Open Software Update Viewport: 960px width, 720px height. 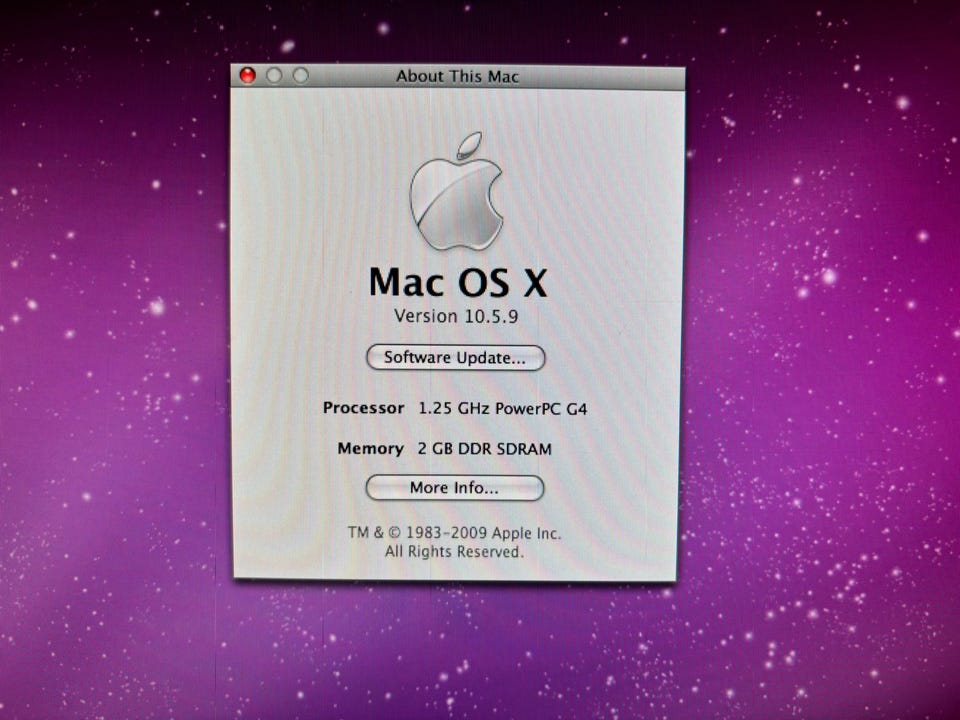pyautogui.click(x=456, y=358)
